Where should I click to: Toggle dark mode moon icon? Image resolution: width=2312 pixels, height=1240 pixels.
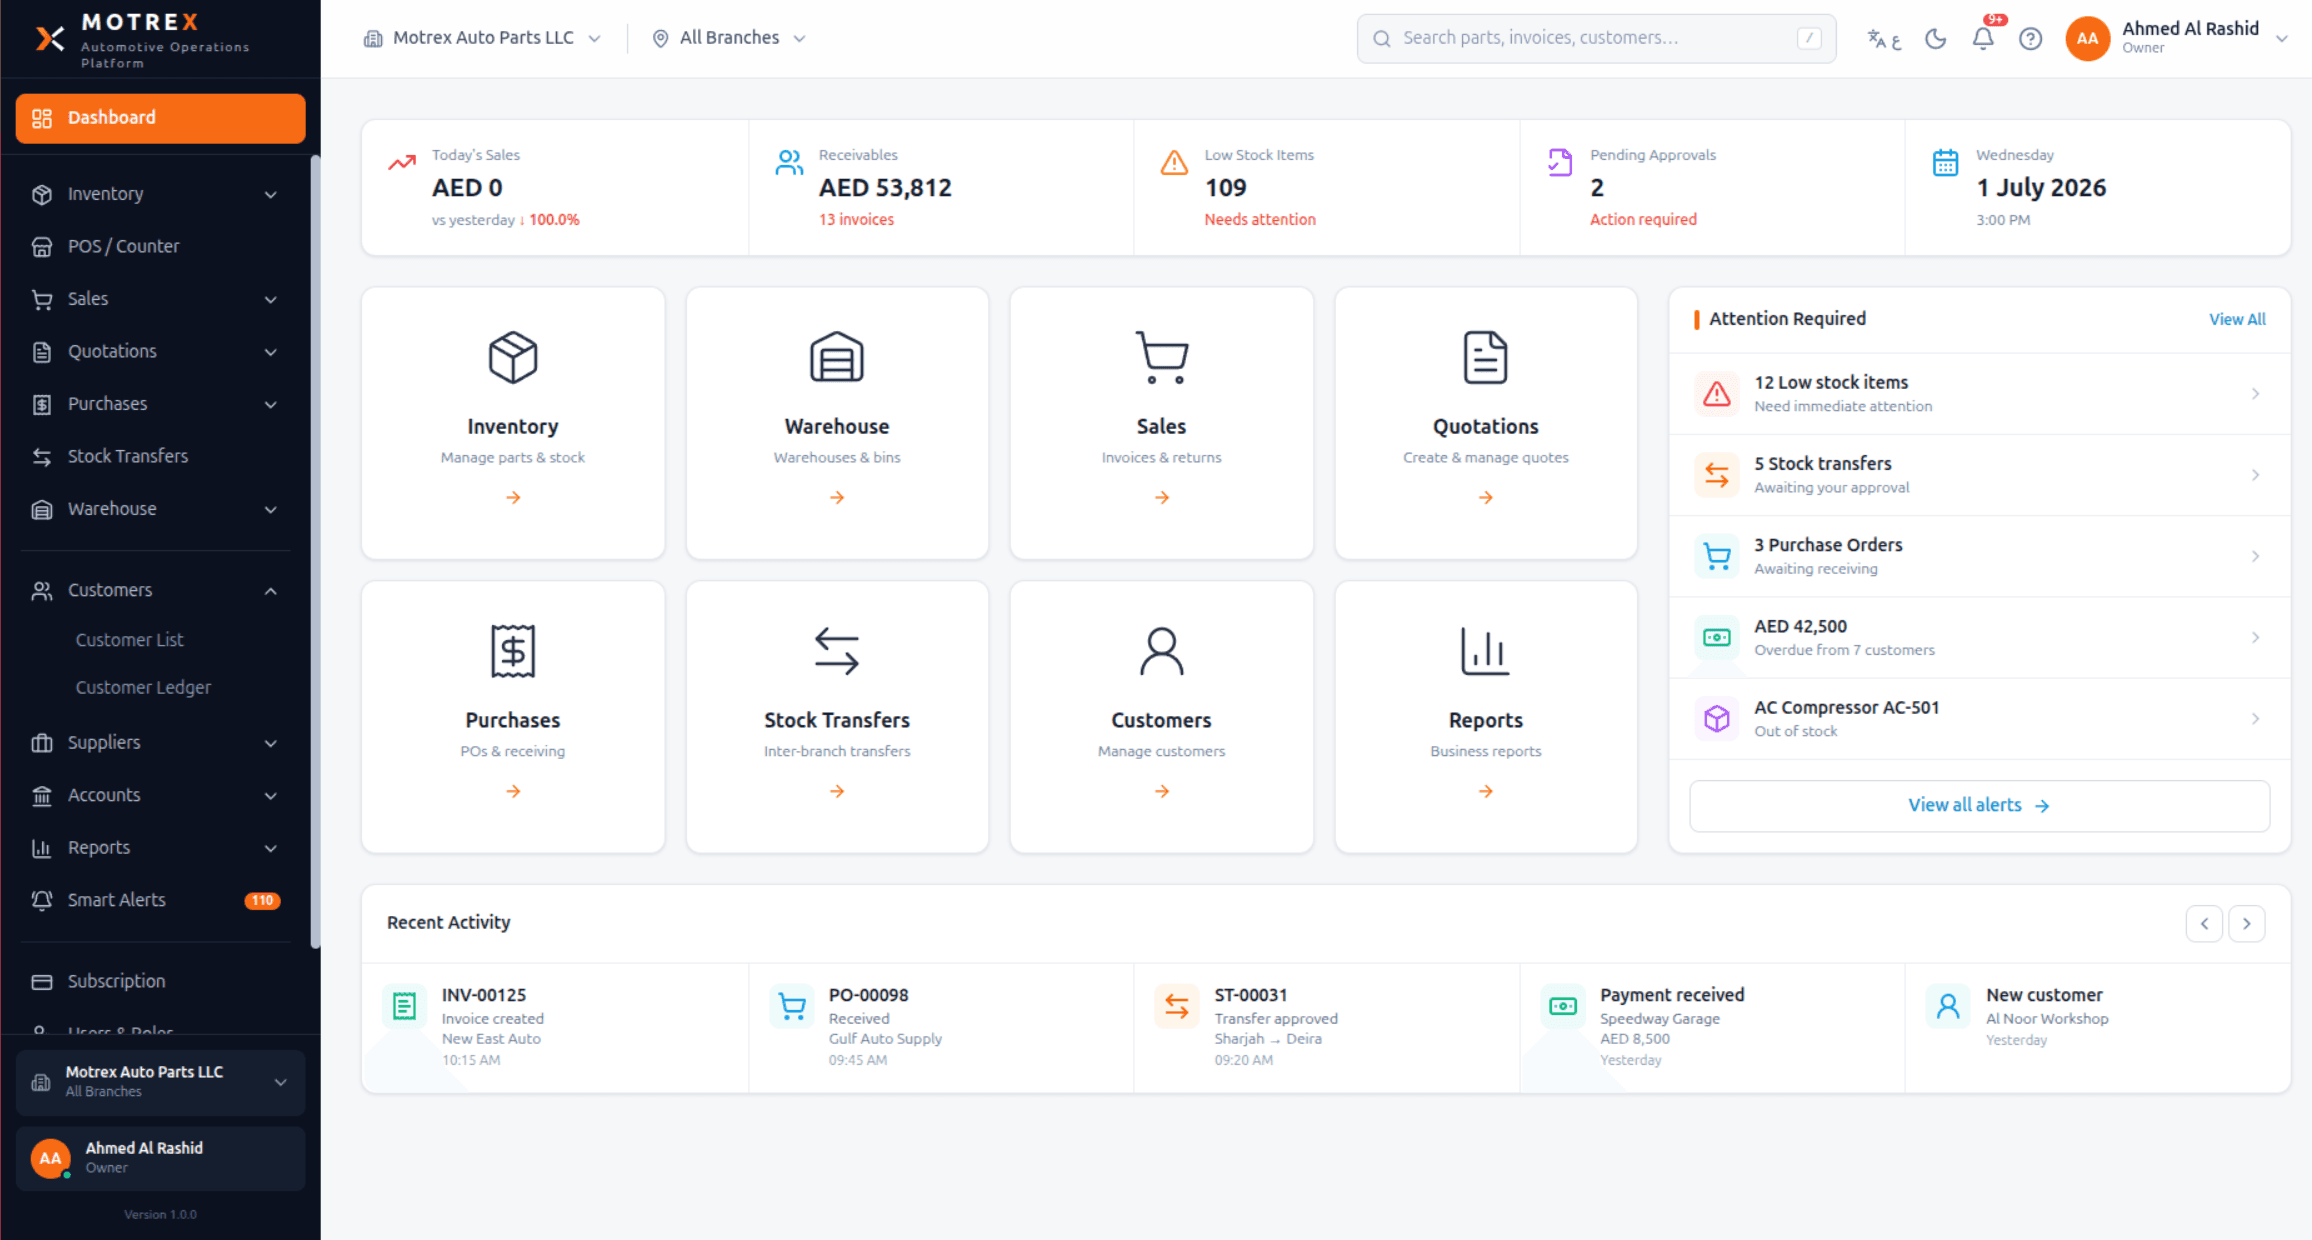pyautogui.click(x=1935, y=39)
